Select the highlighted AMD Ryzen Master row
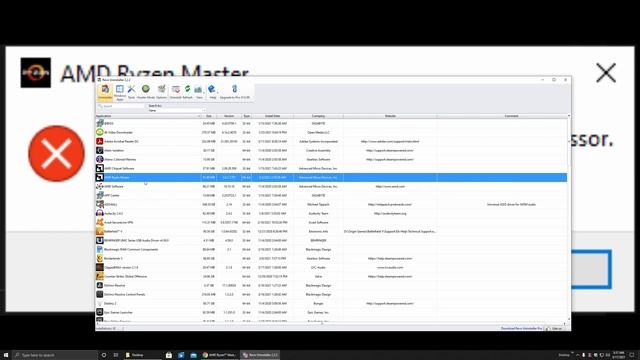The image size is (640, 360). [331, 177]
